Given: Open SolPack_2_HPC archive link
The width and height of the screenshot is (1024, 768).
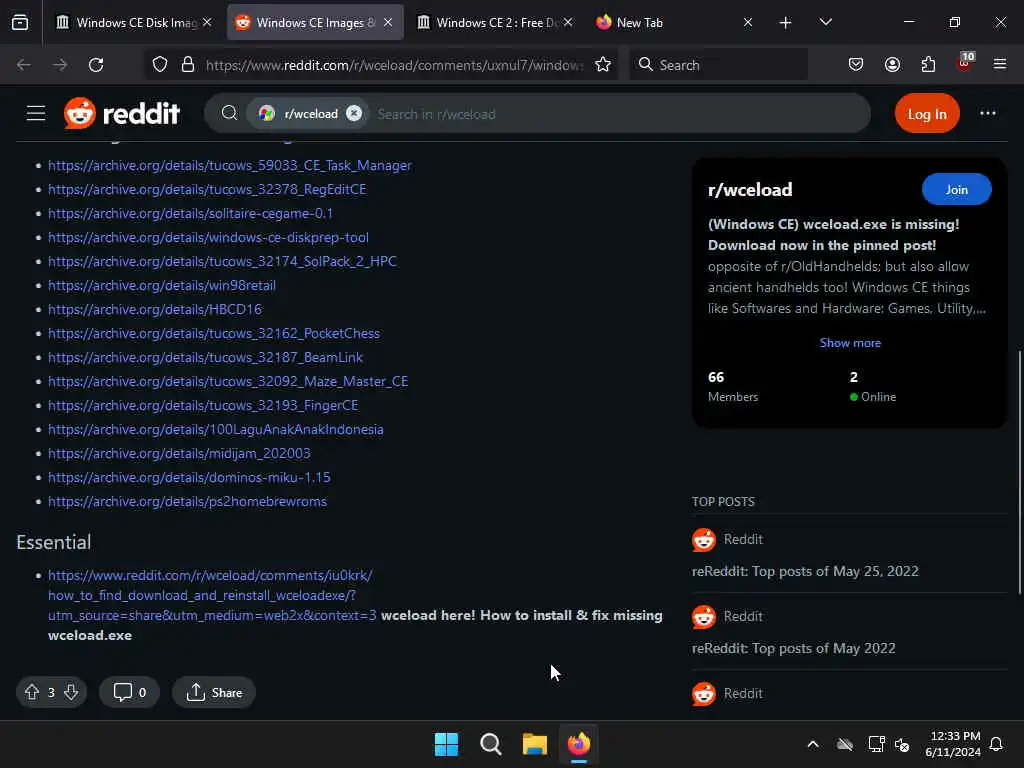Looking at the screenshot, I should tap(222, 261).
